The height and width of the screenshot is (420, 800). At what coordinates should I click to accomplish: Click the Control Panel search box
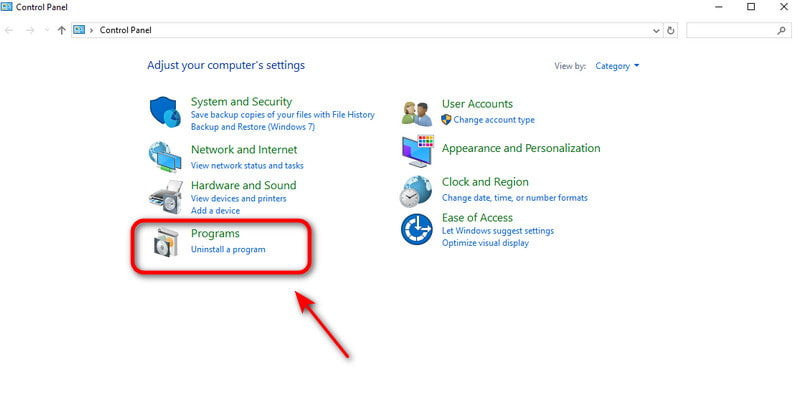coord(738,30)
